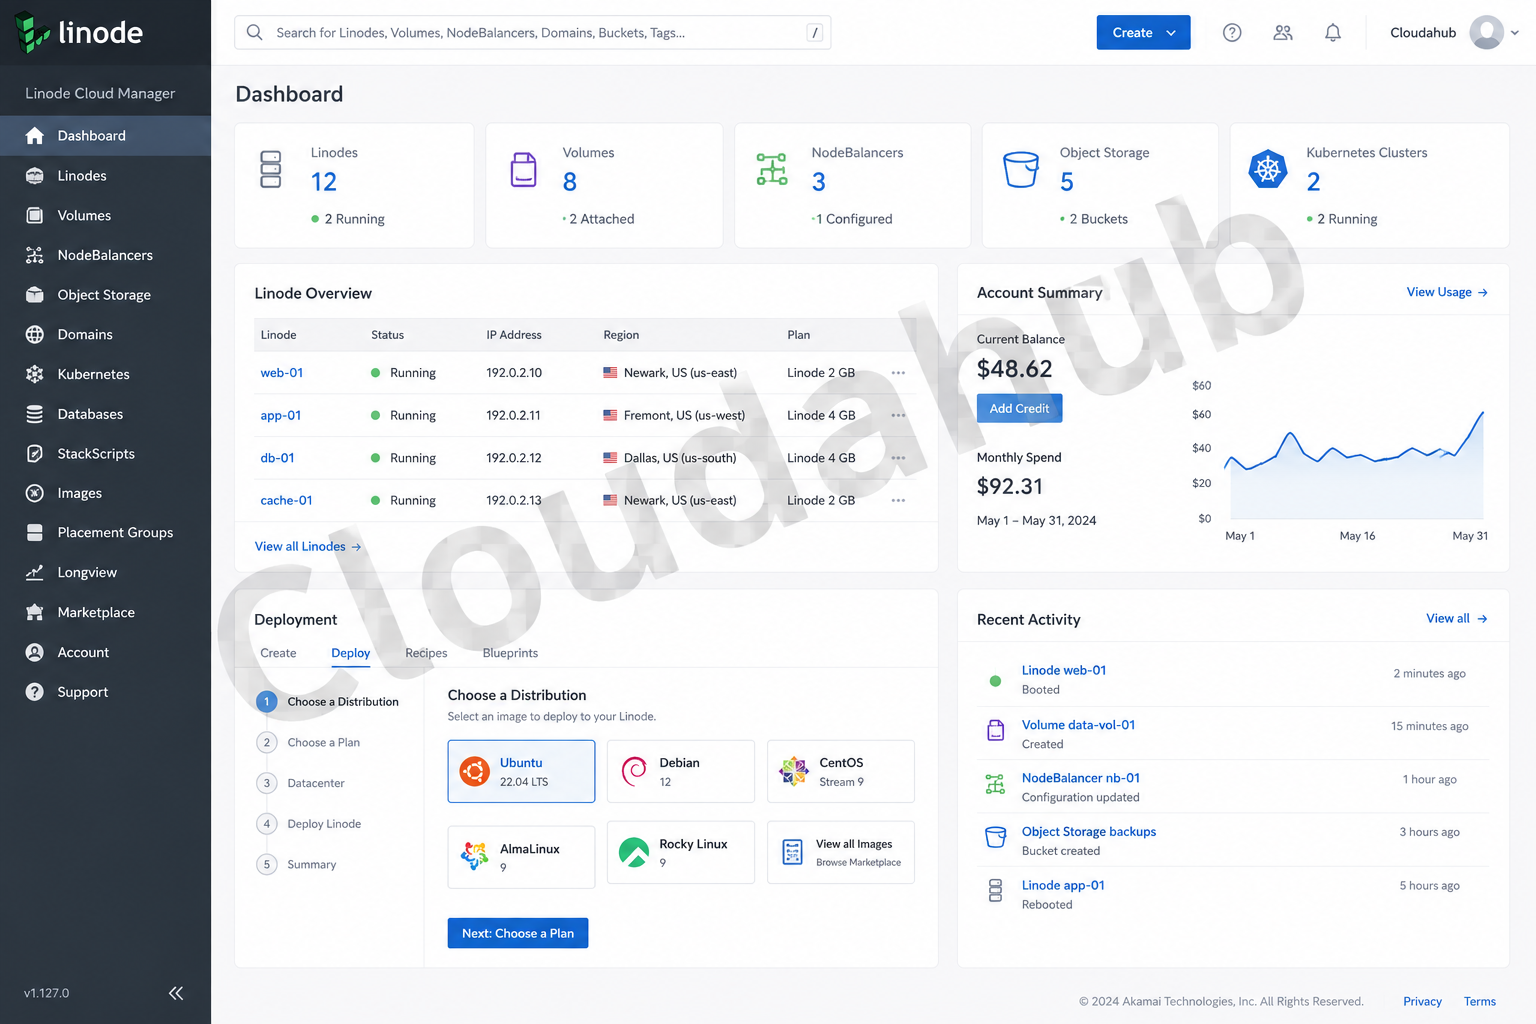
Task: Click the Cloudhub user avatar
Action: click(1487, 33)
